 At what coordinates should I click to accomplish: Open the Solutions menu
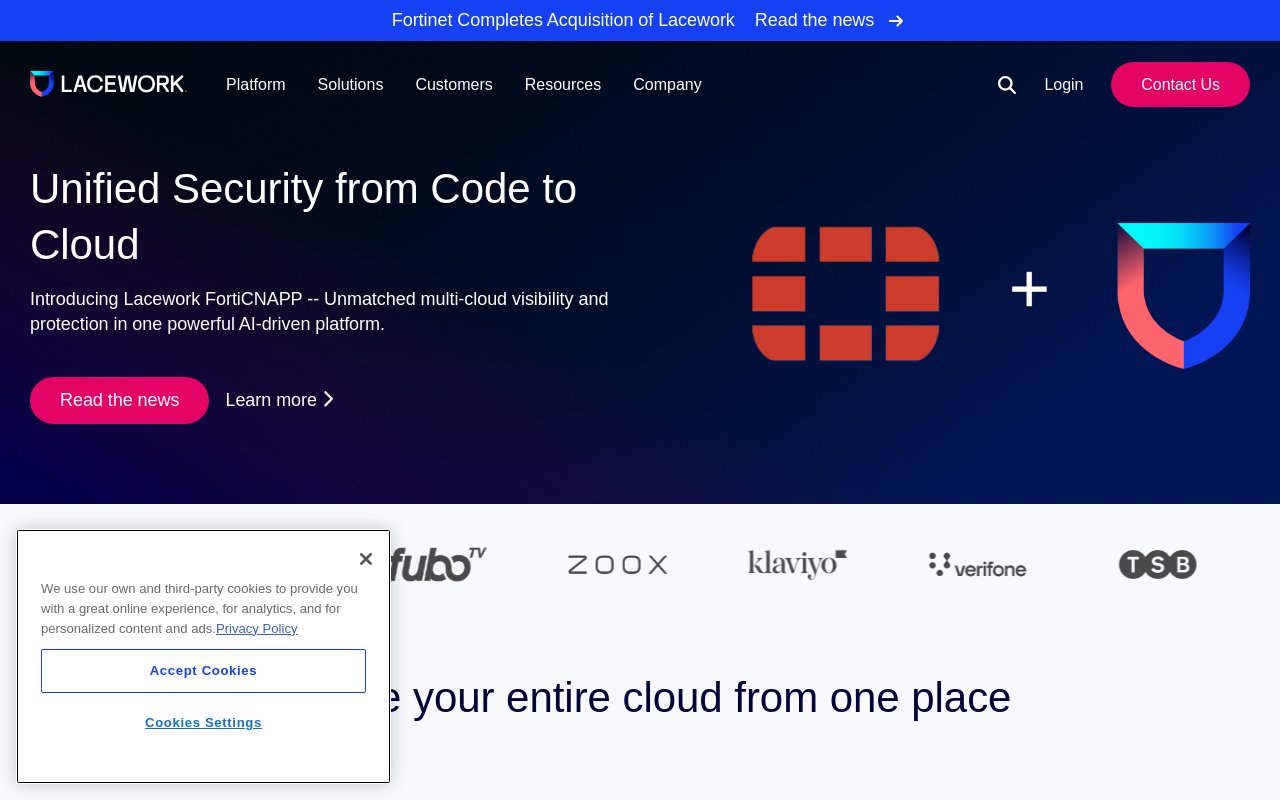pyautogui.click(x=350, y=85)
